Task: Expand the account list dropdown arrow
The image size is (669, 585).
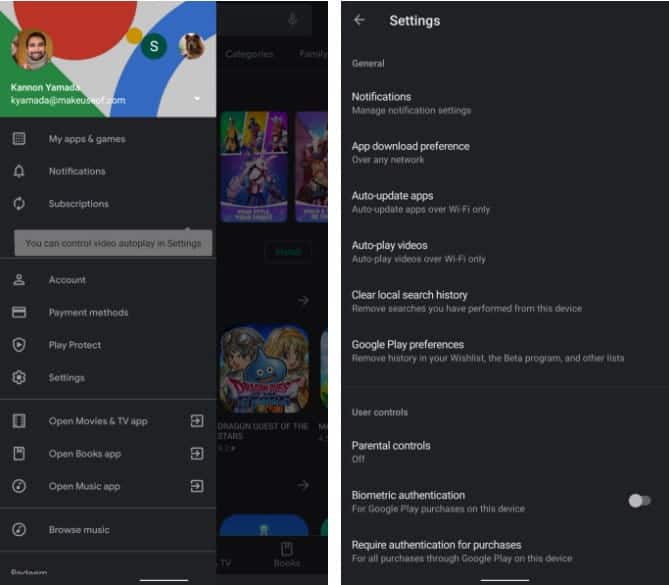Action: [197, 99]
